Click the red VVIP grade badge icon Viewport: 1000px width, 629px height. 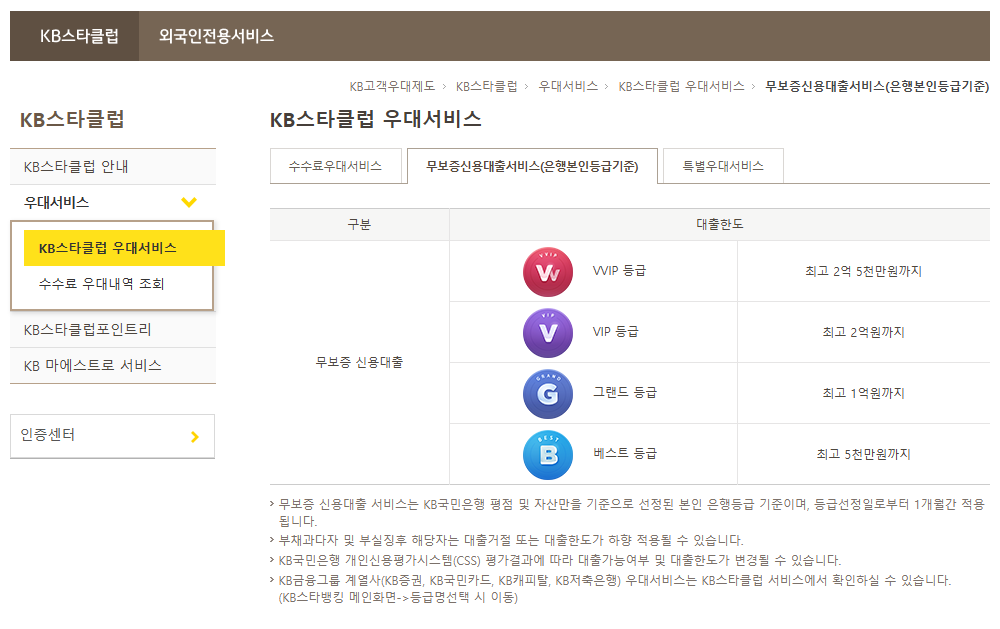coord(548,272)
